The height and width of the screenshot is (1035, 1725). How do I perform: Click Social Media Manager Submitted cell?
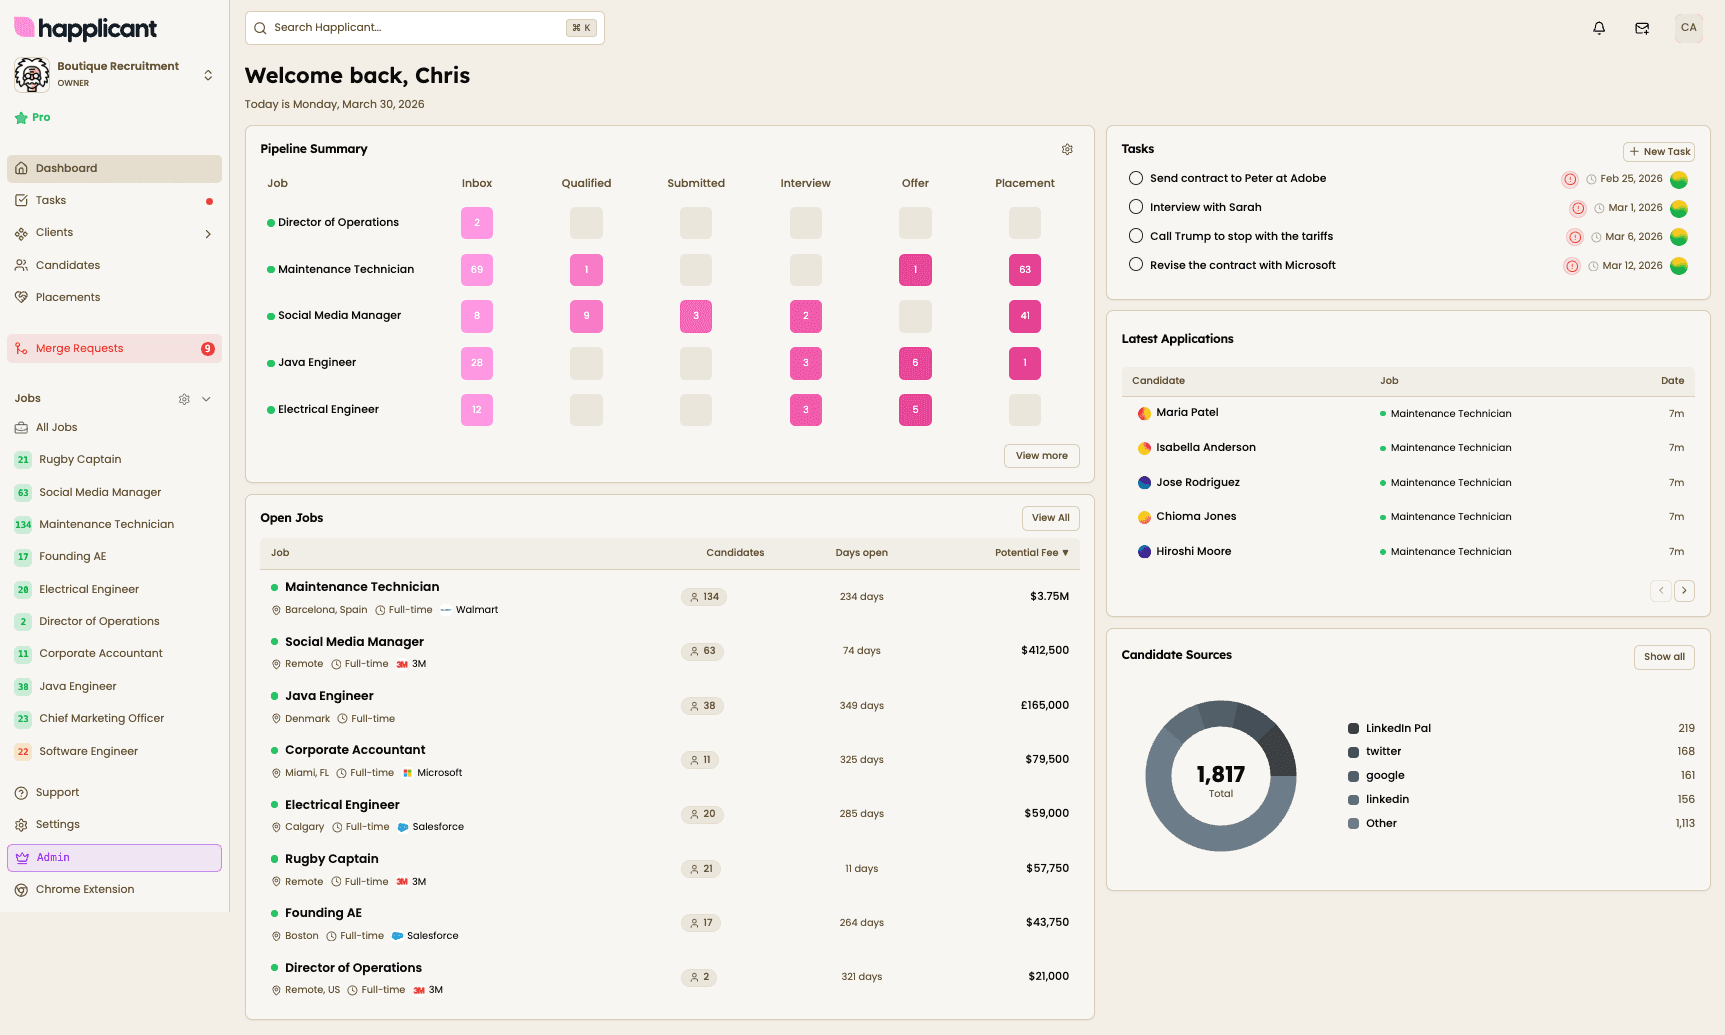click(696, 316)
